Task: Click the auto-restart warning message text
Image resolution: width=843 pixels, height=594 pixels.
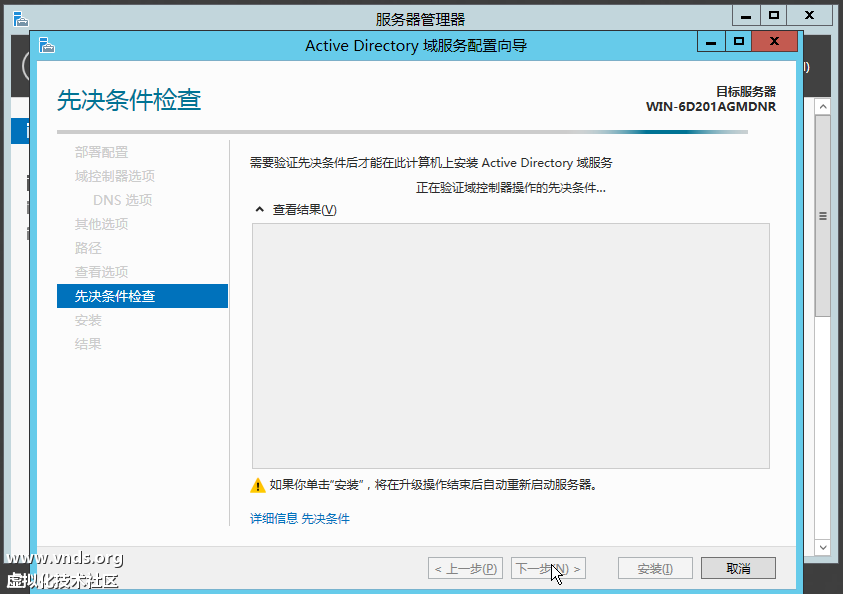Action: 433,485
